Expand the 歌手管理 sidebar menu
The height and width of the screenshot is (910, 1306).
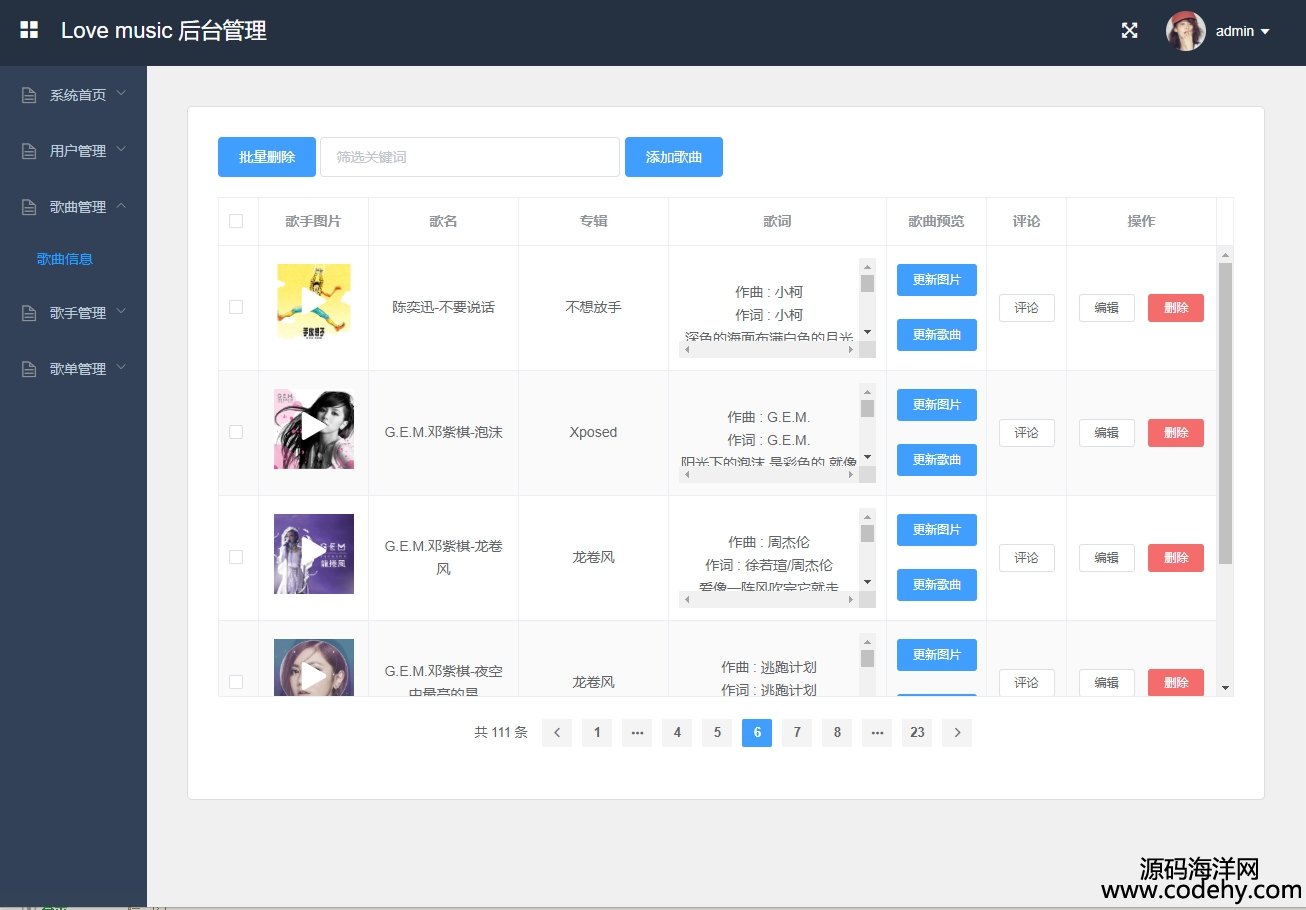[x=76, y=313]
